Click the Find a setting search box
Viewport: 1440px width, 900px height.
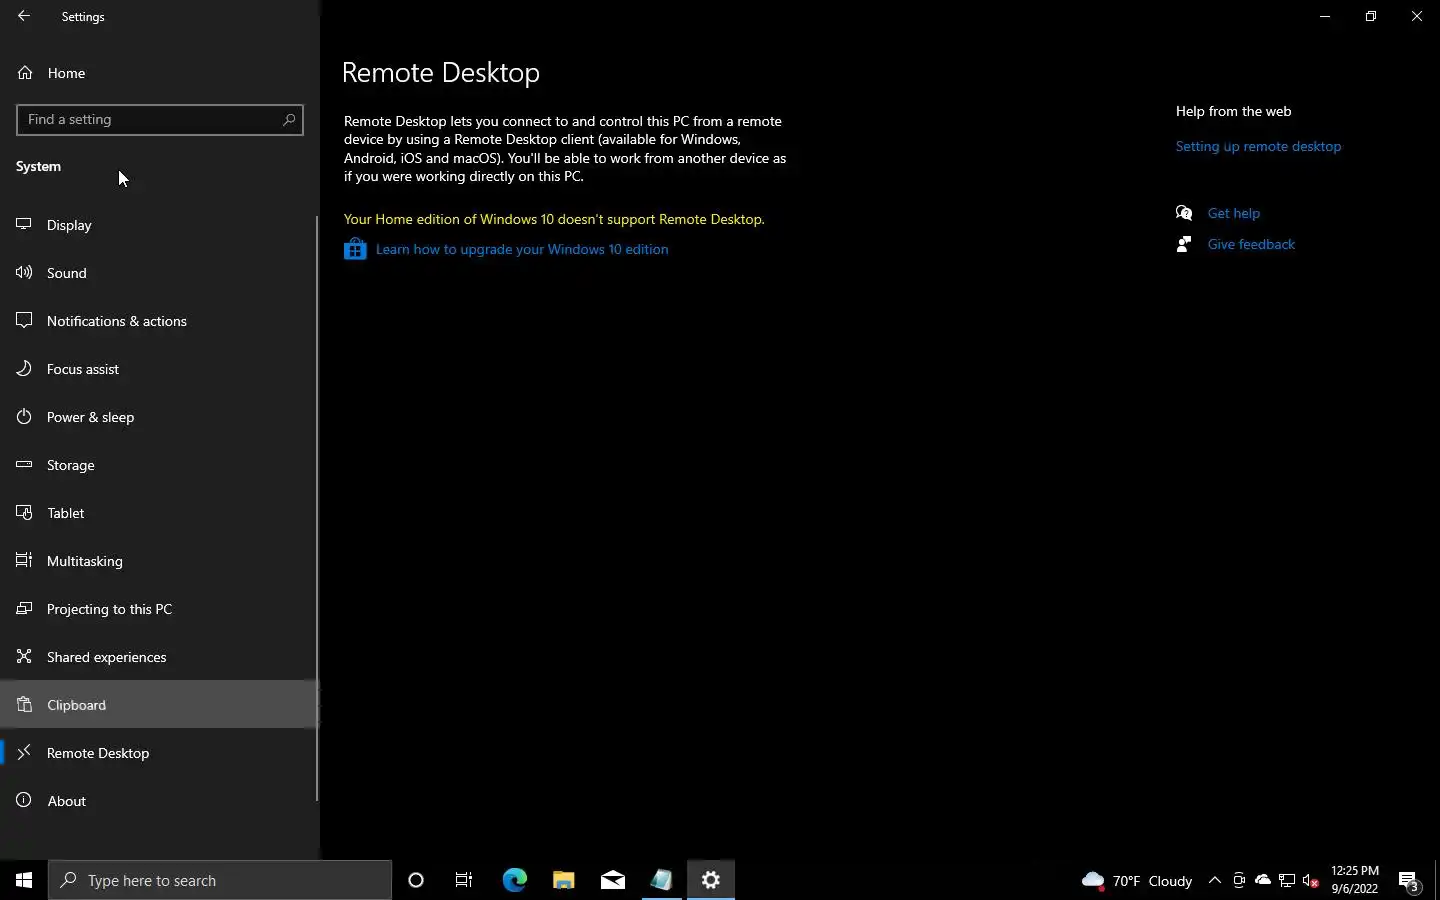(160, 120)
